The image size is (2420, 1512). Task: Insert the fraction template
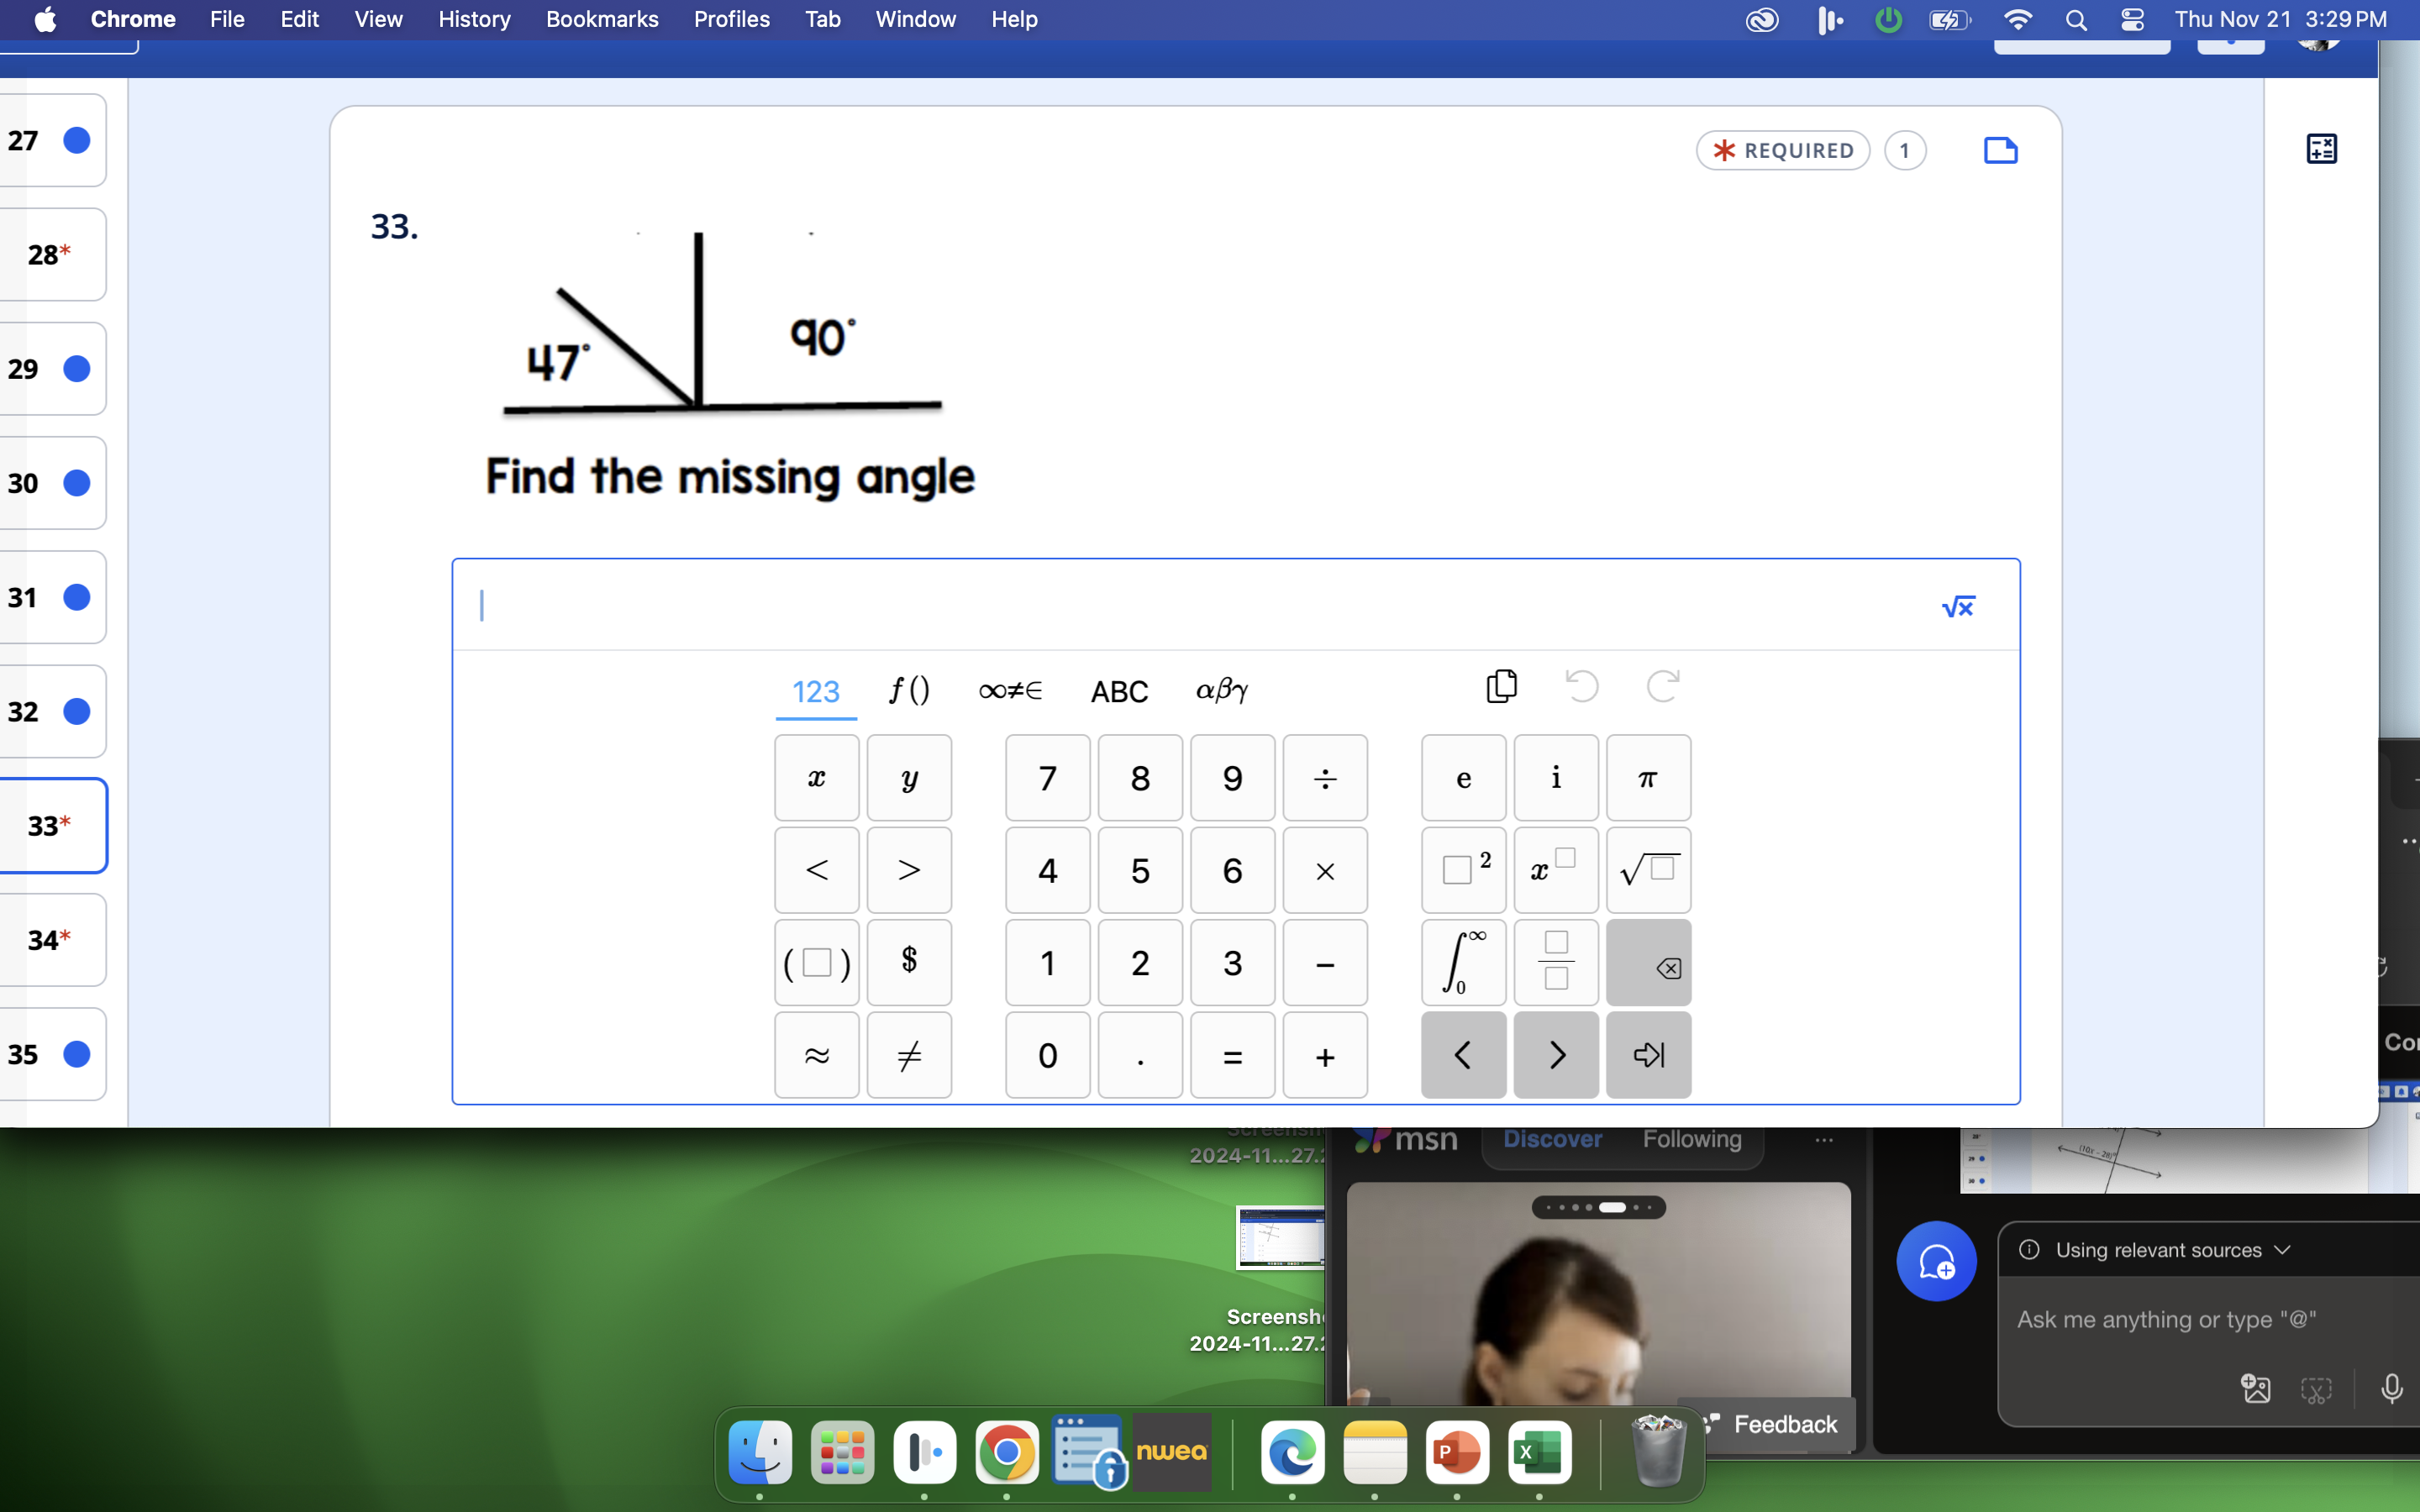(1556, 963)
